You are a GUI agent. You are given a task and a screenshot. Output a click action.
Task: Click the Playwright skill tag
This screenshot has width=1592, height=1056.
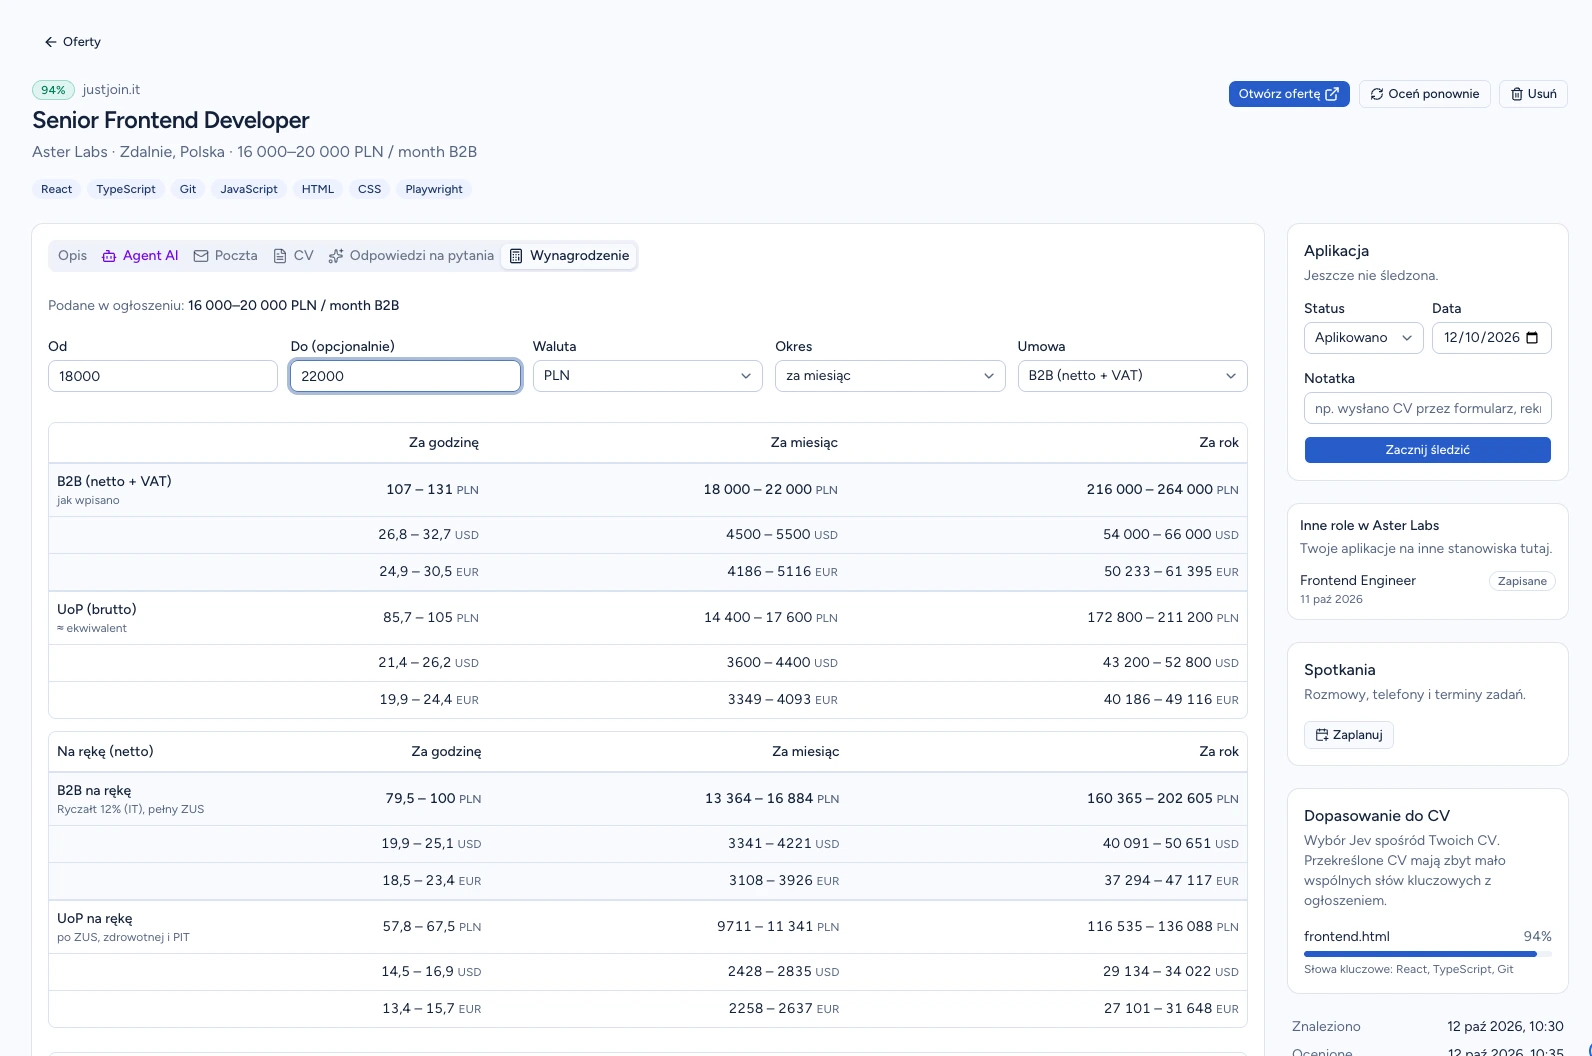point(434,189)
